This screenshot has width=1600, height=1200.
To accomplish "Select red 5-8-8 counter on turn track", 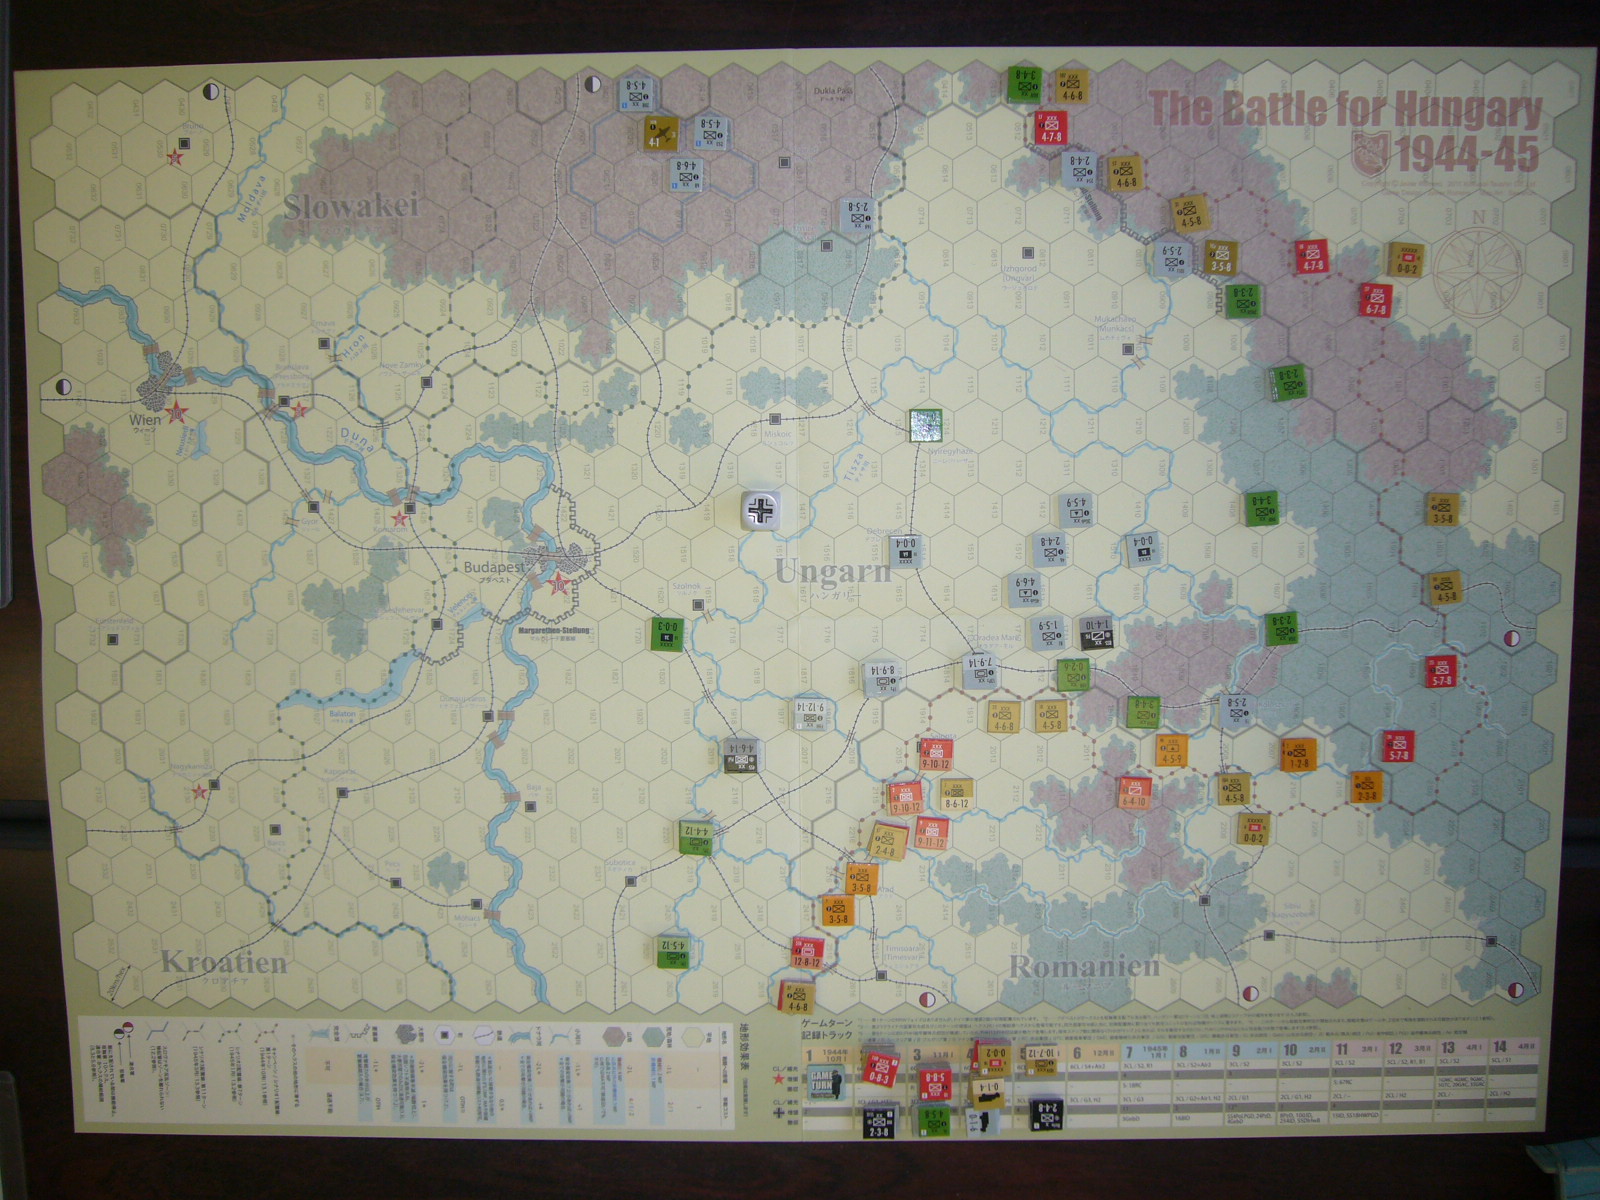I will click(x=935, y=1084).
